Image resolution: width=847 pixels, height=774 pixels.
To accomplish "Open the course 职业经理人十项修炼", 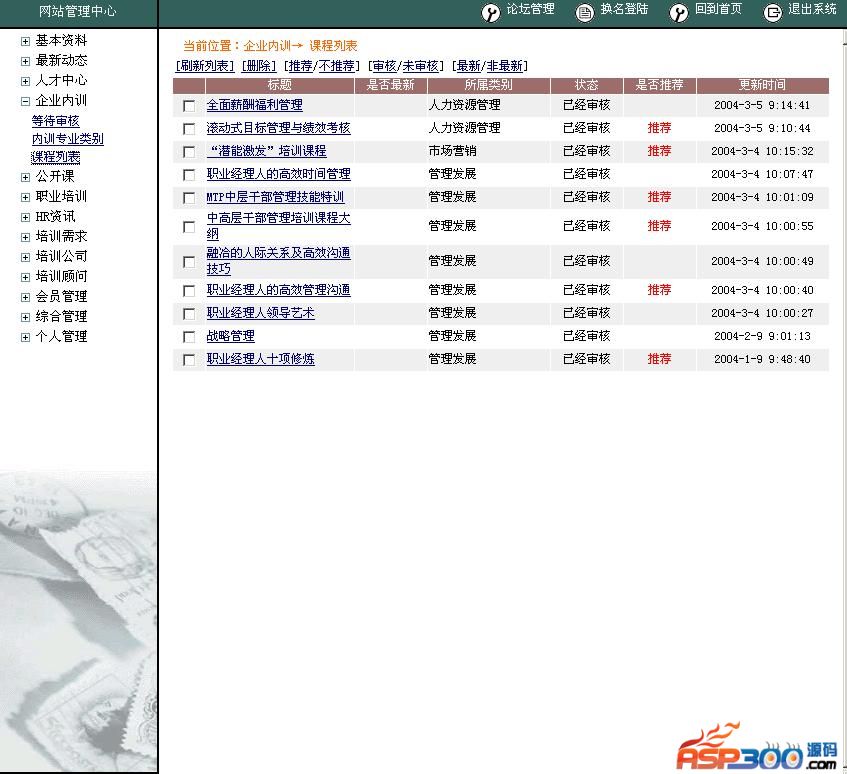I will click(260, 359).
